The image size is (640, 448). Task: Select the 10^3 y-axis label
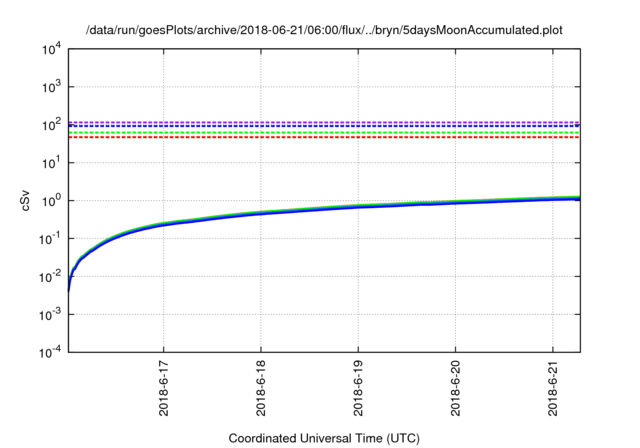(51, 87)
